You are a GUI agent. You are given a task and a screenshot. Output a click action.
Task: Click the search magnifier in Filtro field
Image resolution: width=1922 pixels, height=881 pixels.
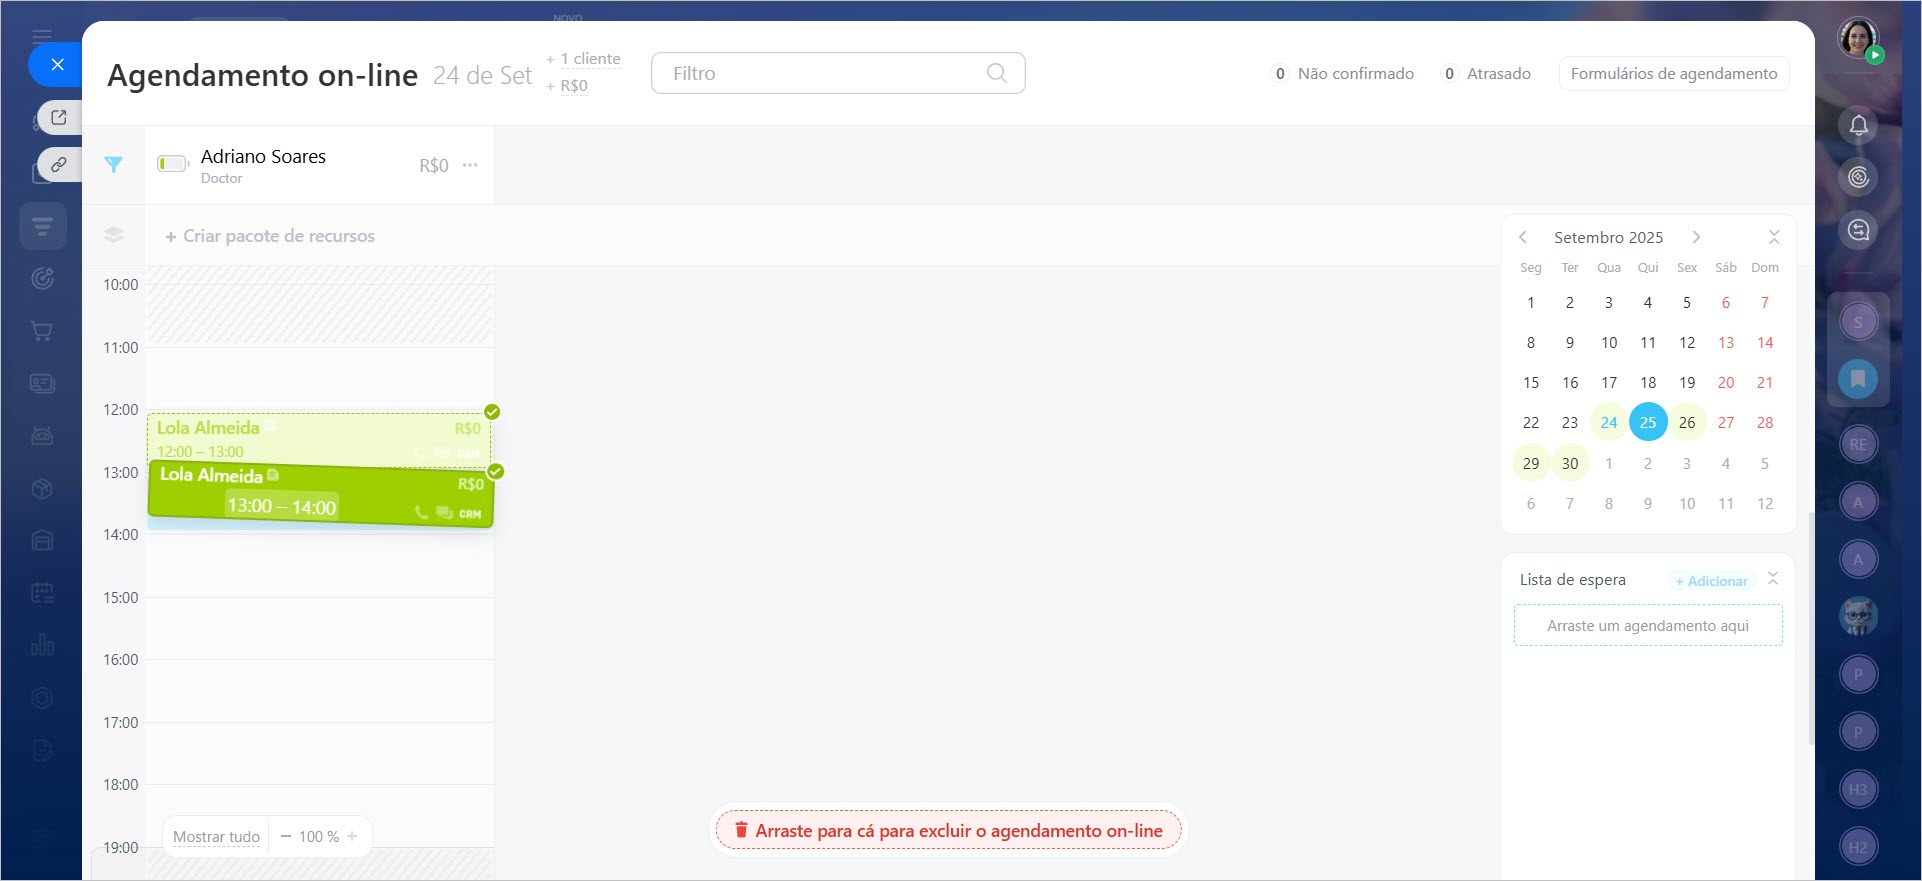pyautogui.click(x=996, y=73)
